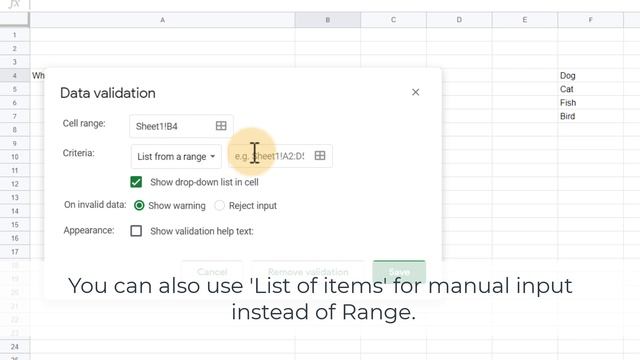Click the Remove validation button

(308, 271)
